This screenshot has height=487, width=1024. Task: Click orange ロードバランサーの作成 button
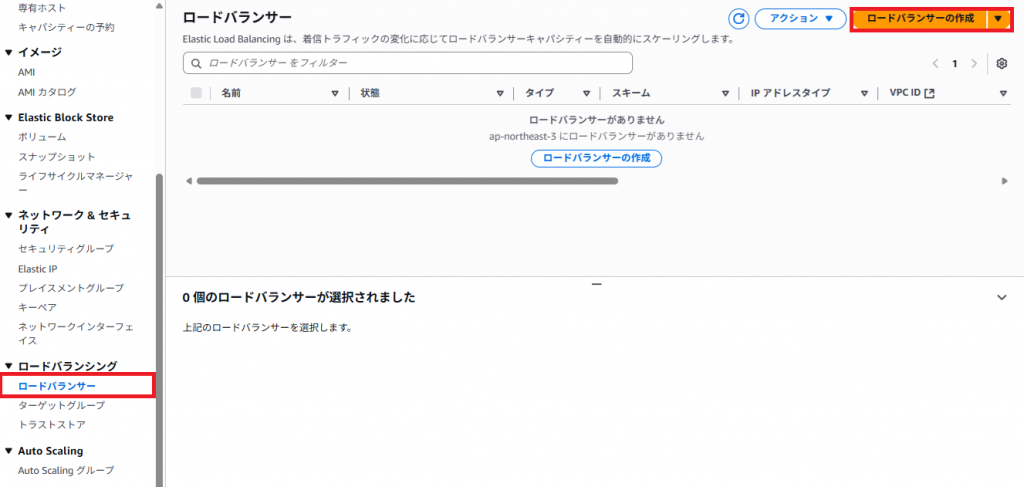coord(920,19)
